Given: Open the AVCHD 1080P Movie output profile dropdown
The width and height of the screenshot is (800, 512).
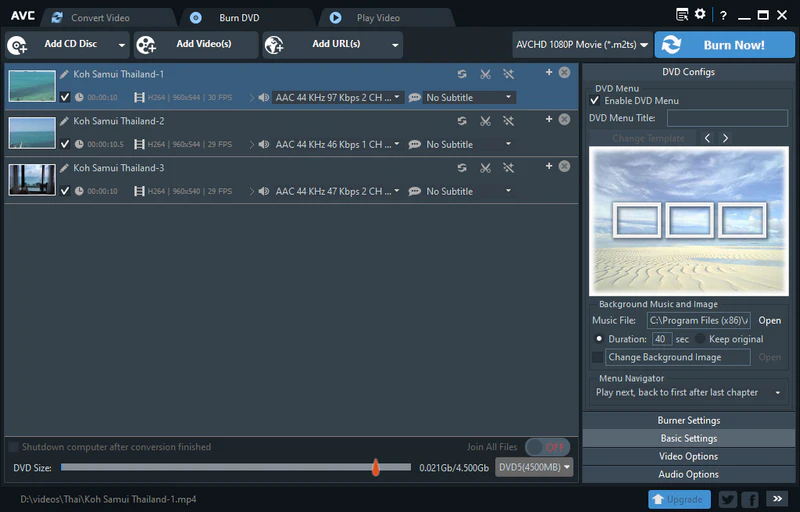Looking at the screenshot, I should click(581, 45).
